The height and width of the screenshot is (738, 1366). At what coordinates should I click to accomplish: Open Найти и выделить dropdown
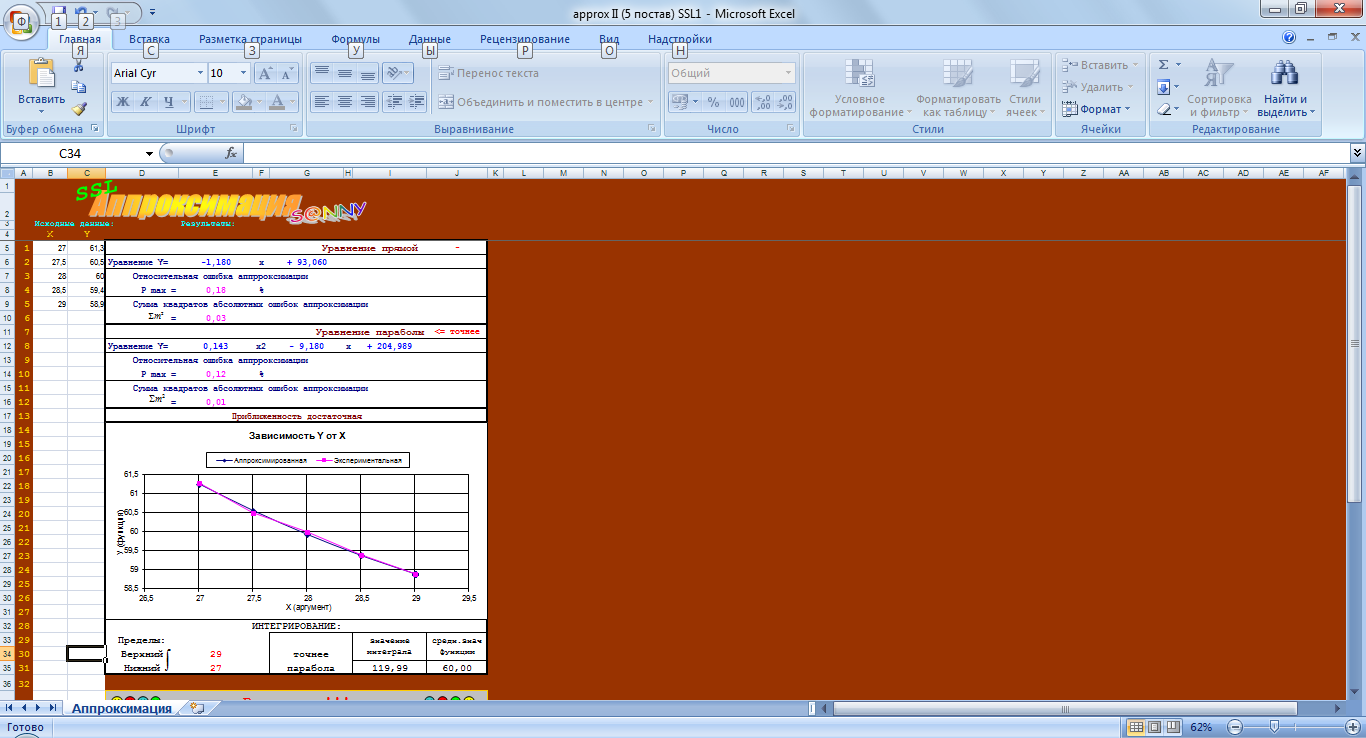pos(1285,88)
